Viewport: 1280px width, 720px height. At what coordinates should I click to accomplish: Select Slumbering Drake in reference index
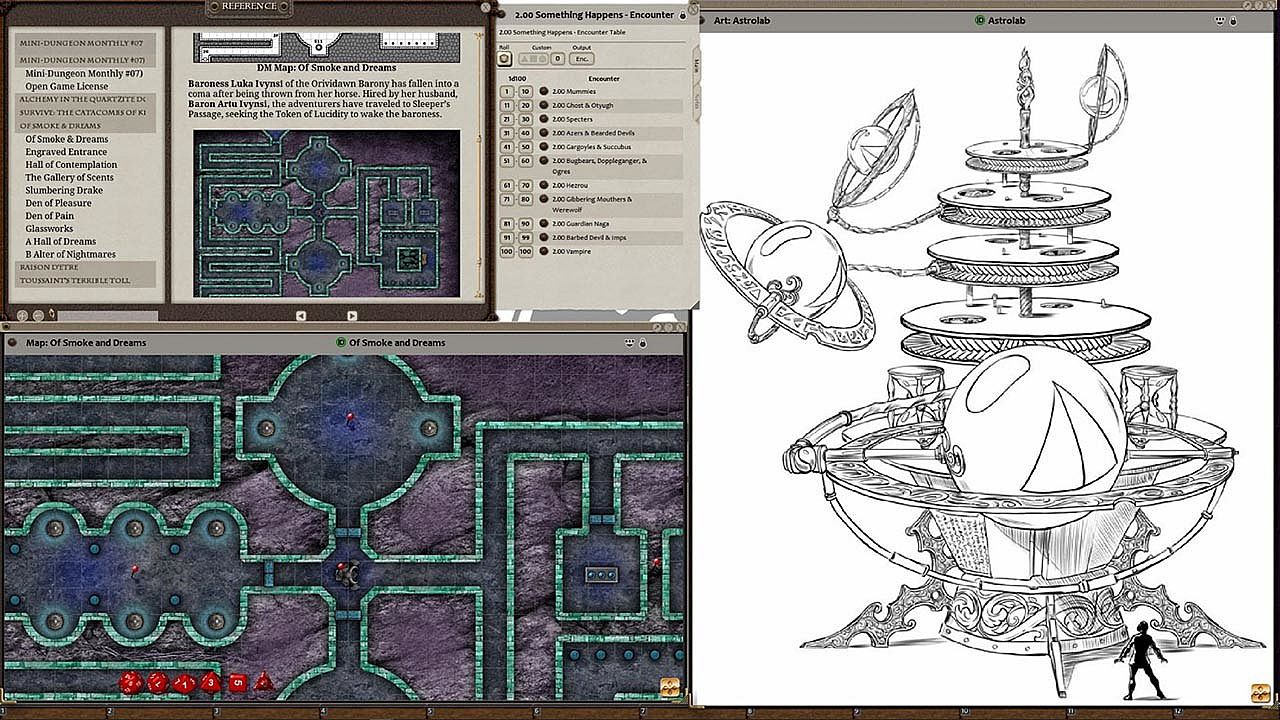coord(64,190)
